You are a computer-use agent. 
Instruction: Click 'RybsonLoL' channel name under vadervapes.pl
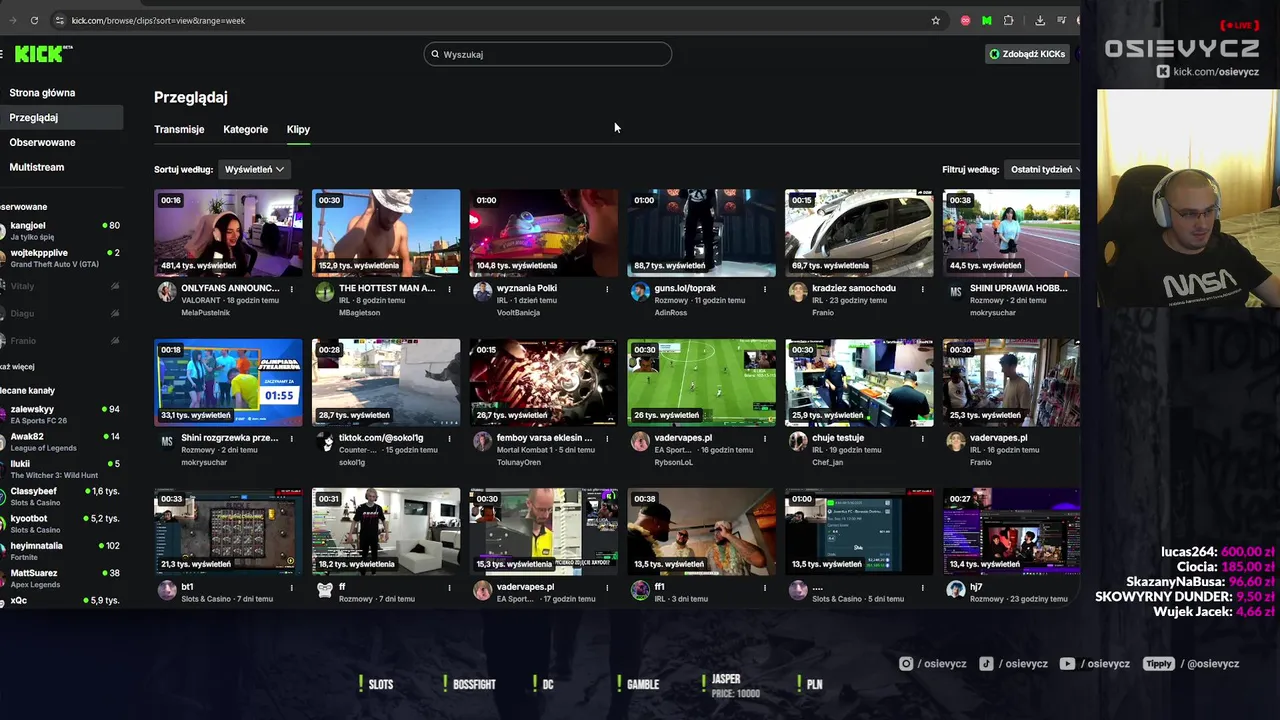point(674,462)
